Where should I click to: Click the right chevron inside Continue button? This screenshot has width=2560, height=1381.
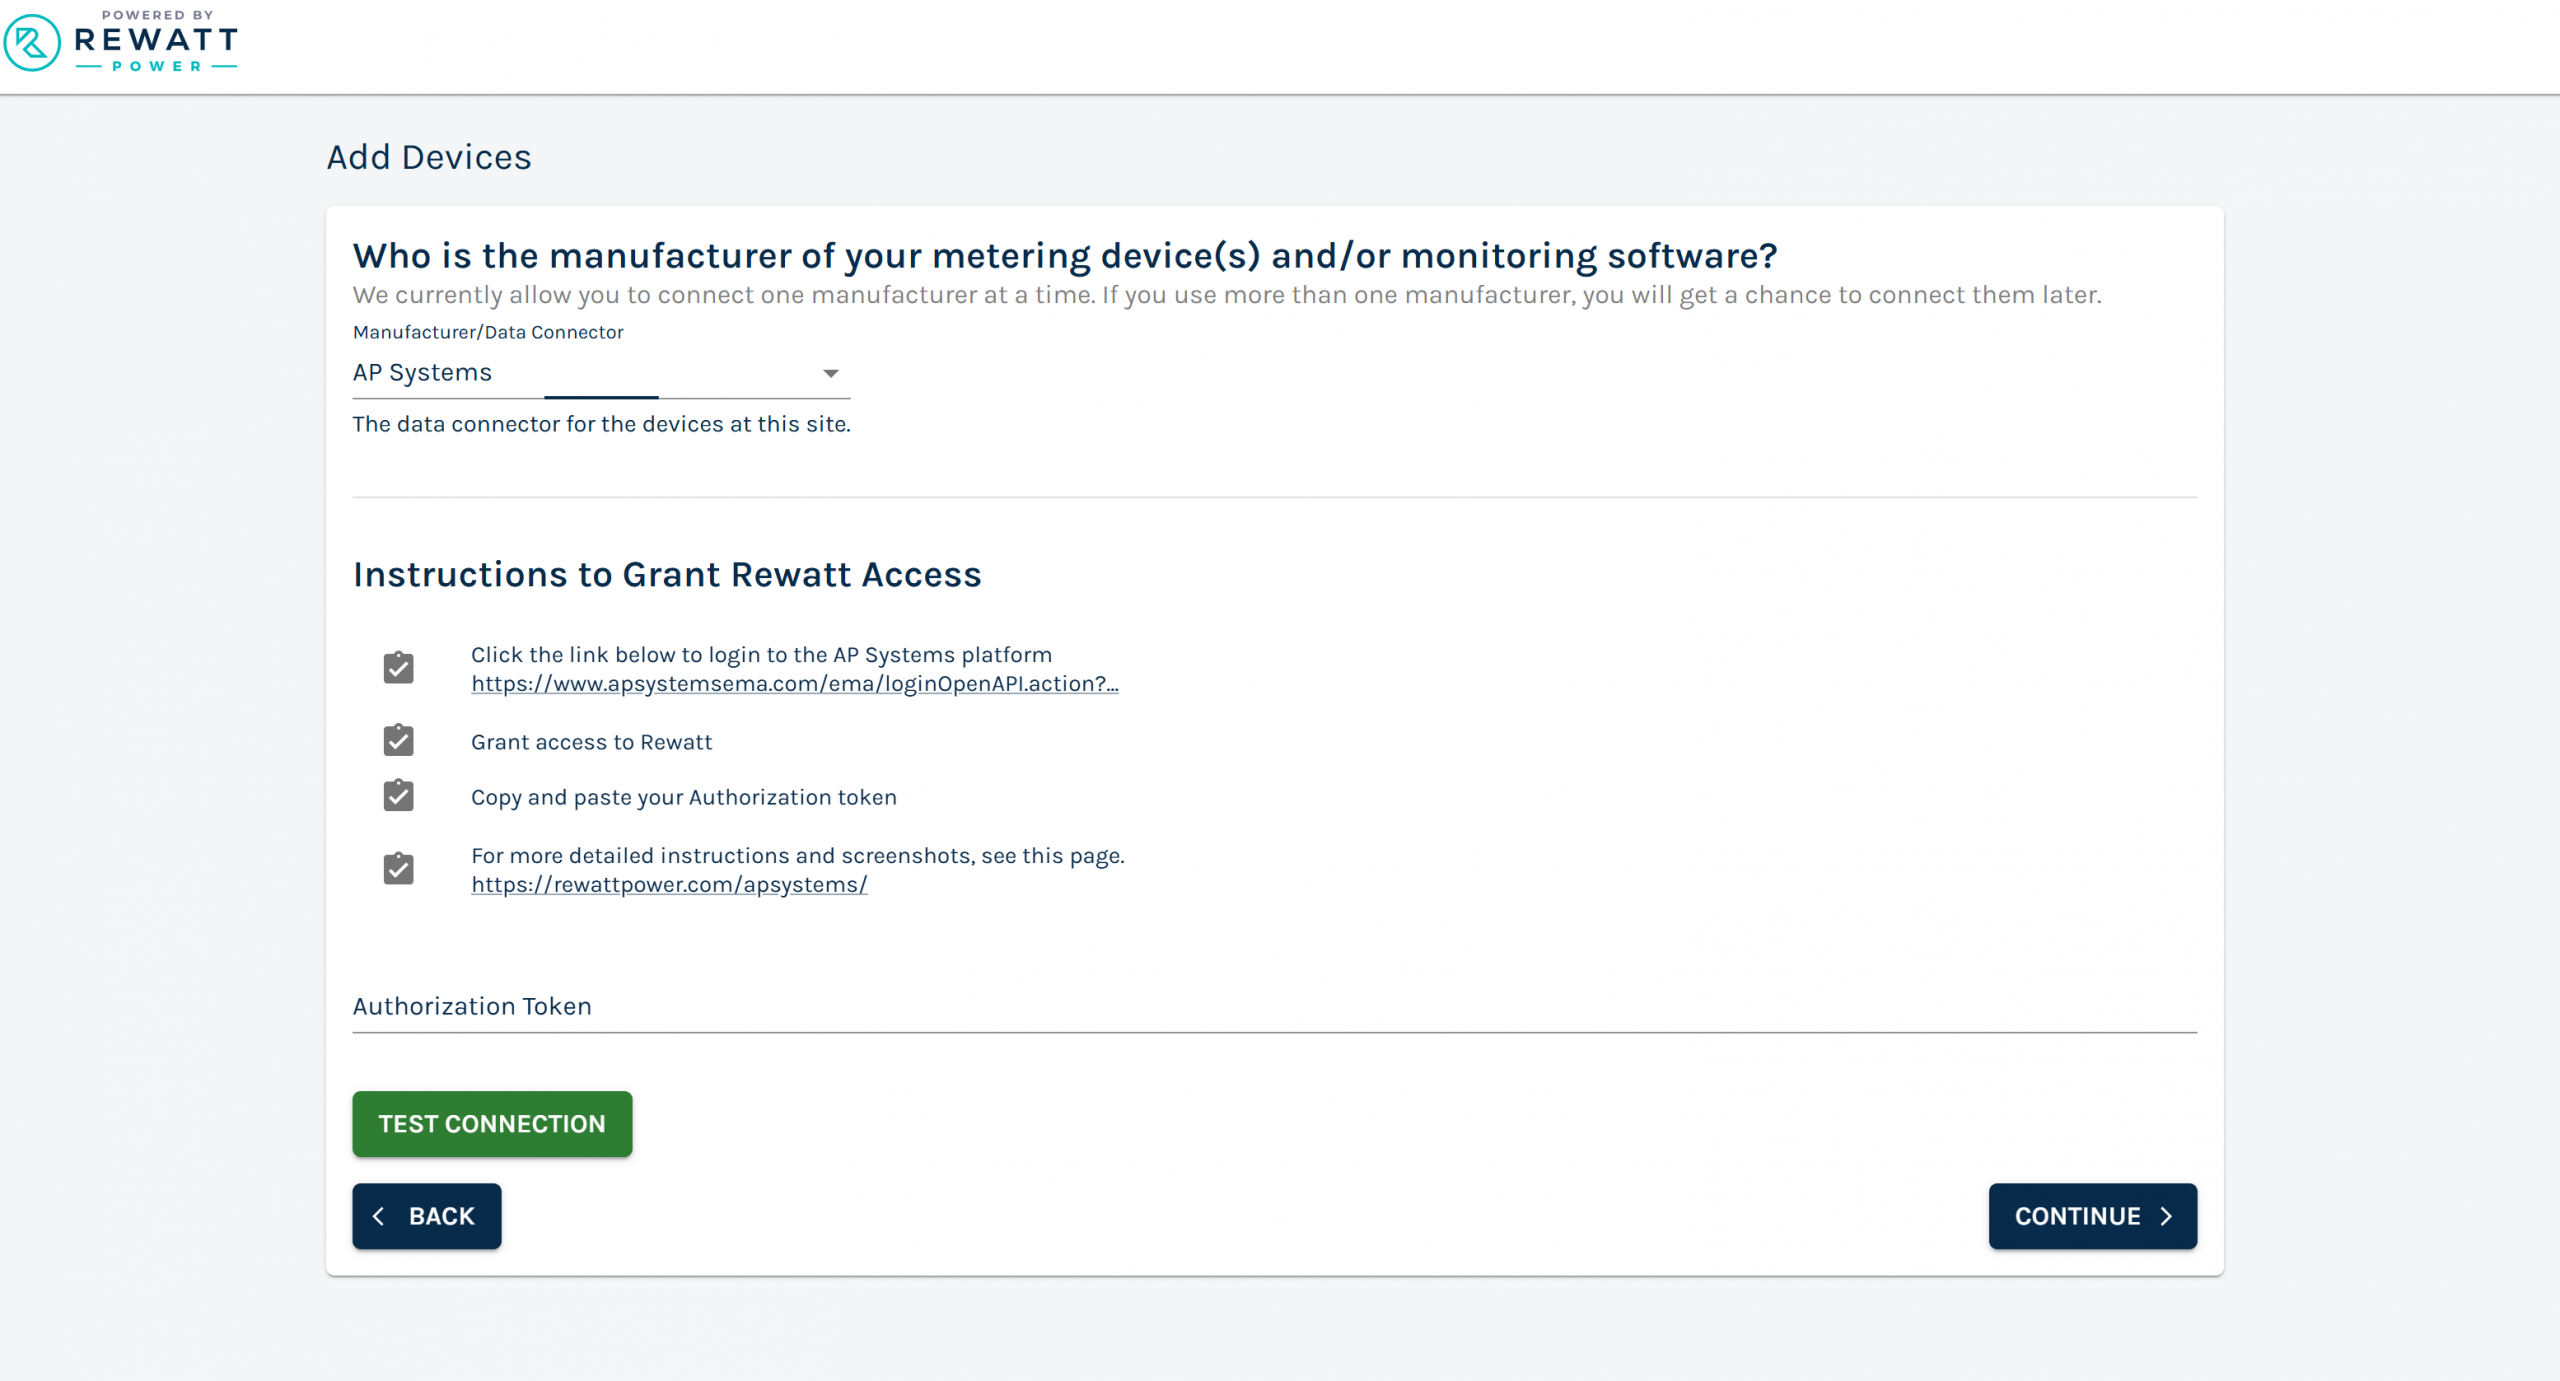[2166, 1216]
